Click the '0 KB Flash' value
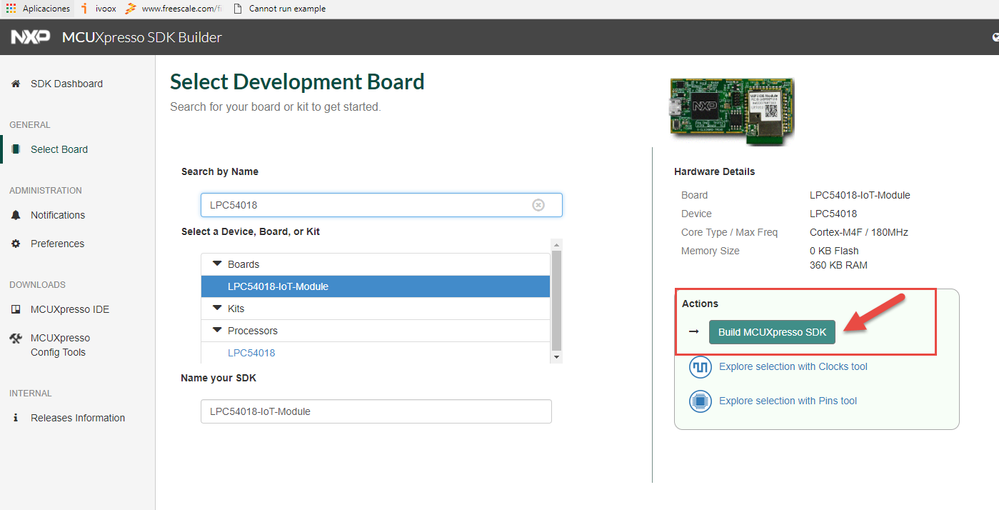Viewport: 999px width, 510px height. point(834,251)
